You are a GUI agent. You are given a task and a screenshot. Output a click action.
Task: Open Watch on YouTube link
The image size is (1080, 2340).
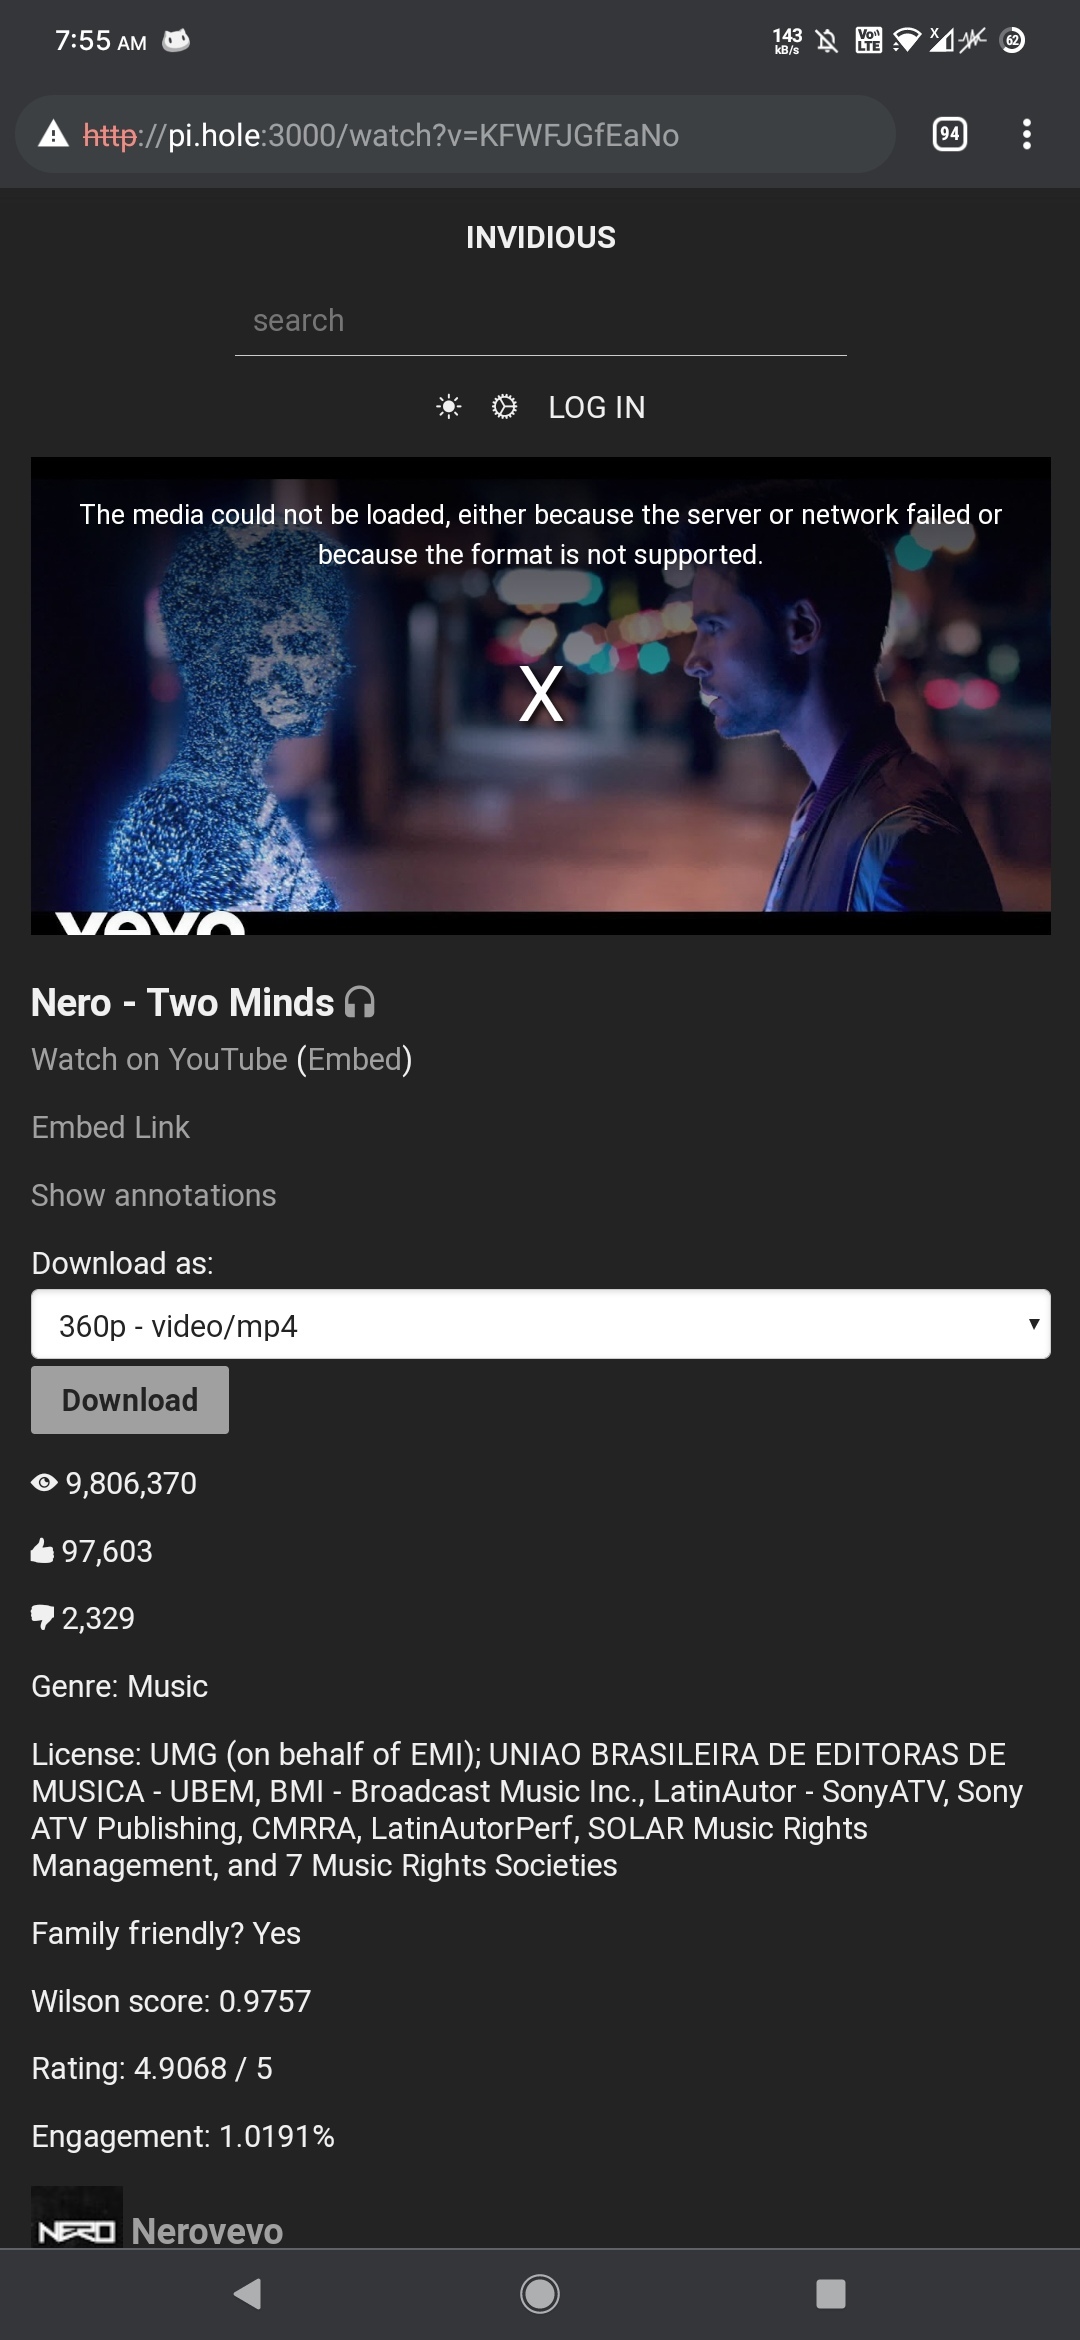[x=159, y=1059]
